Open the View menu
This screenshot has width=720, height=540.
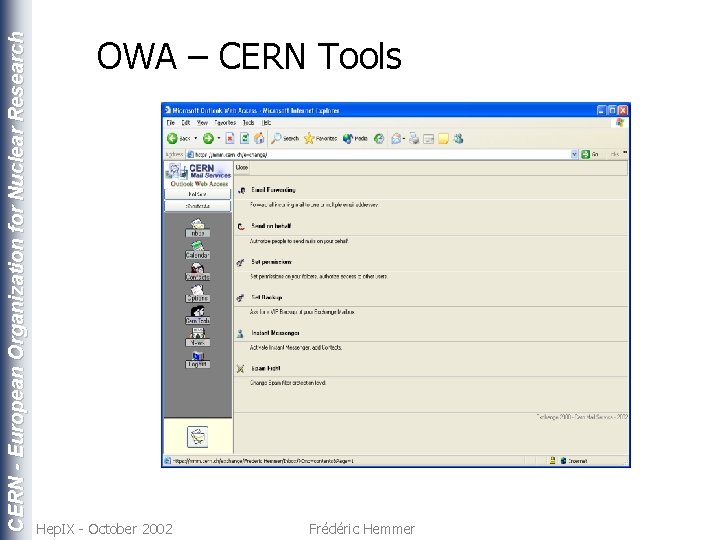click(202, 123)
